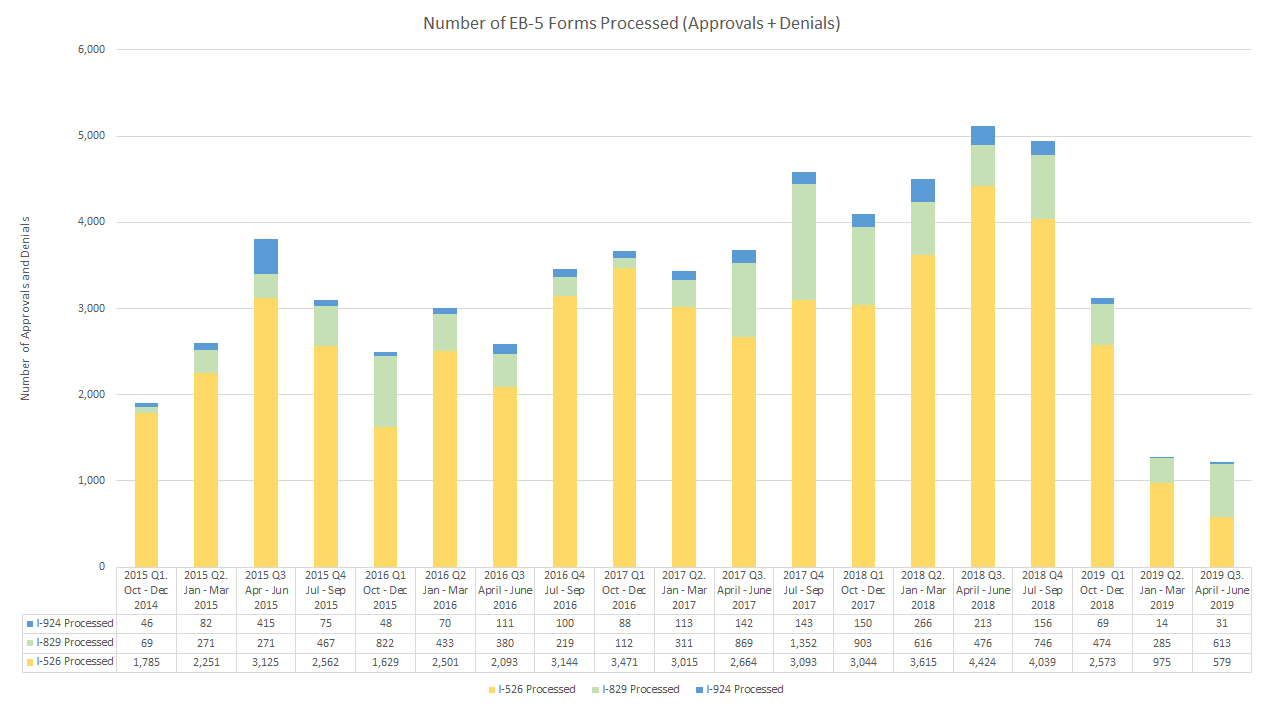The width and height of the screenshot is (1267, 709).
Task: Select the green I-829 segment for 2016 Q1
Action: 385,391
